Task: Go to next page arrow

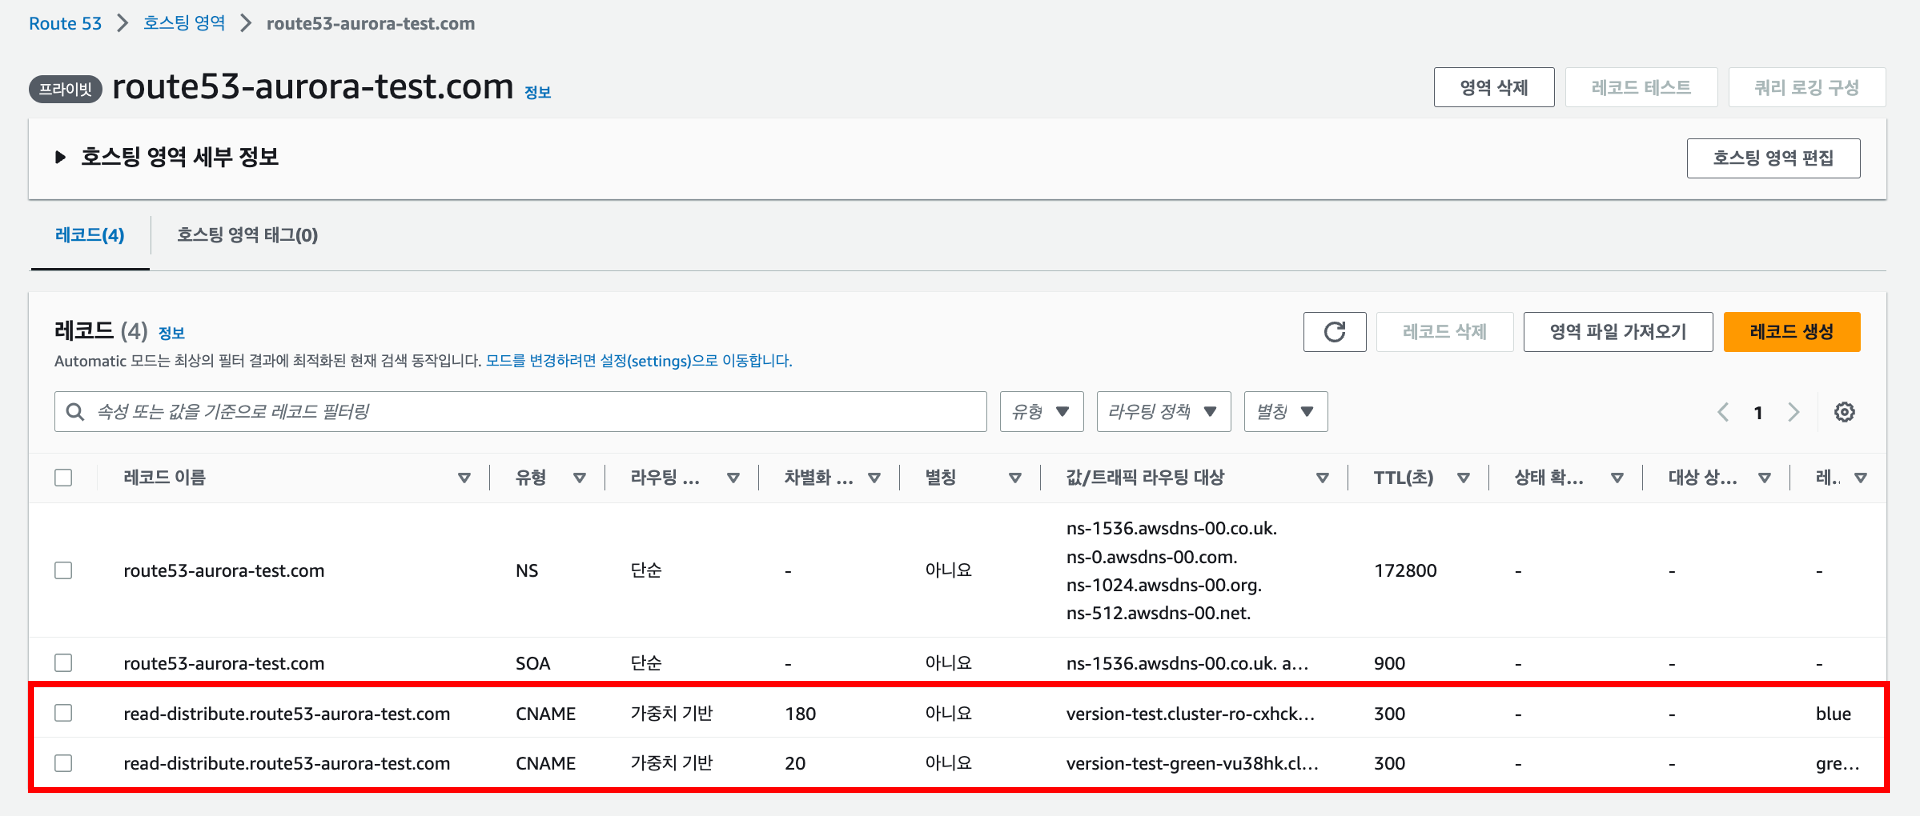Action: pos(1794,412)
